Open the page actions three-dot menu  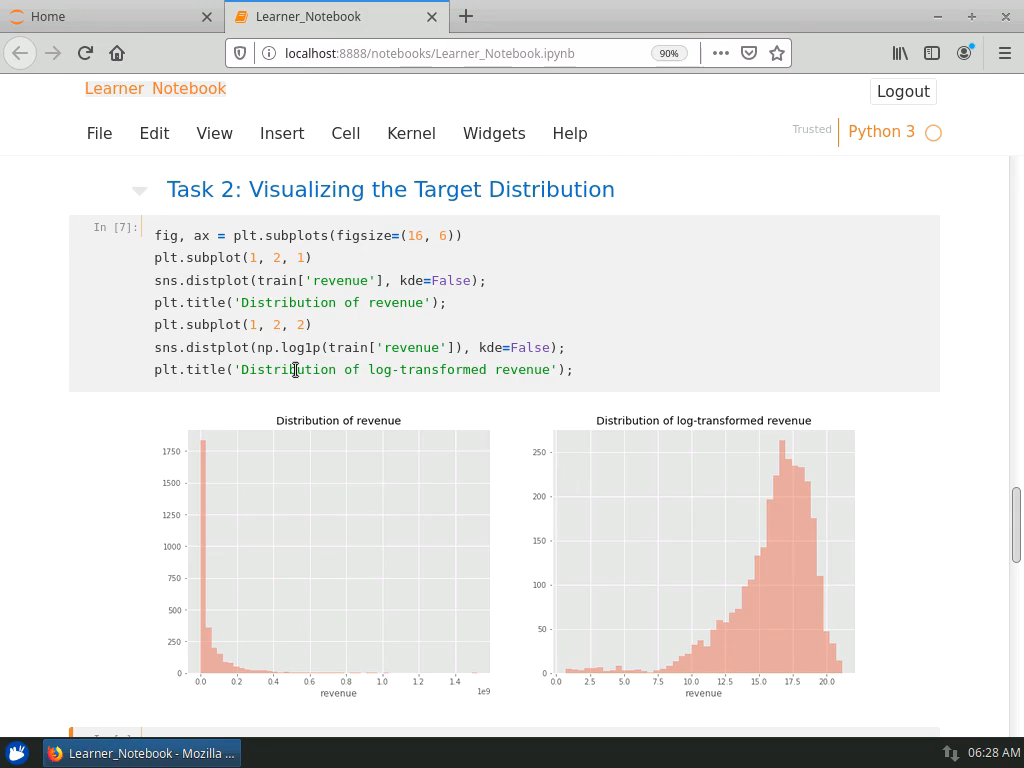pos(720,54)
